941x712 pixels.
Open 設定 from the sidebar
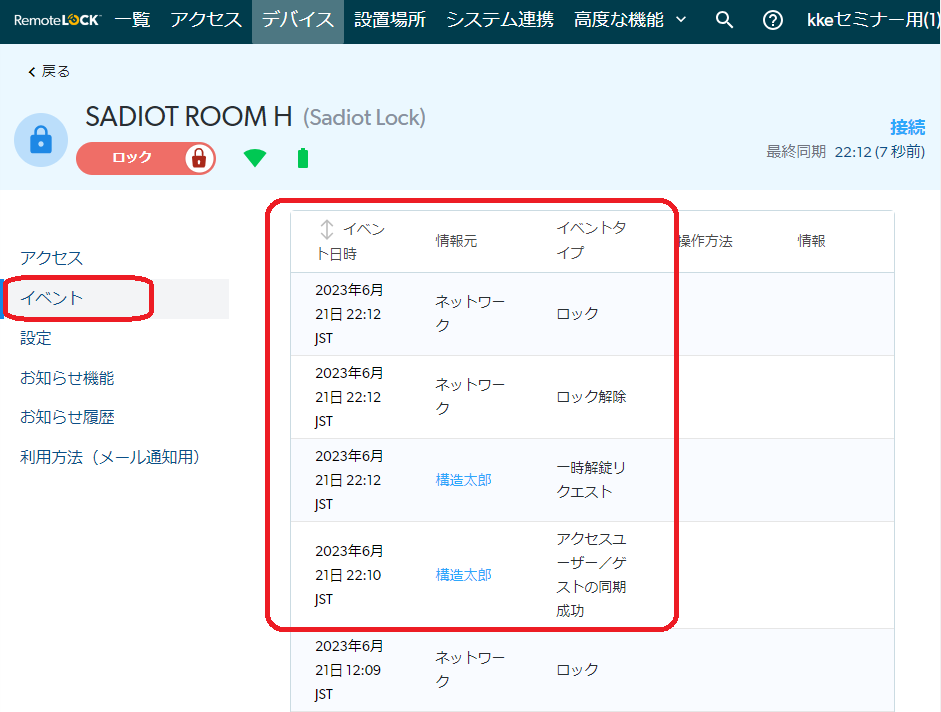[35, 338]
